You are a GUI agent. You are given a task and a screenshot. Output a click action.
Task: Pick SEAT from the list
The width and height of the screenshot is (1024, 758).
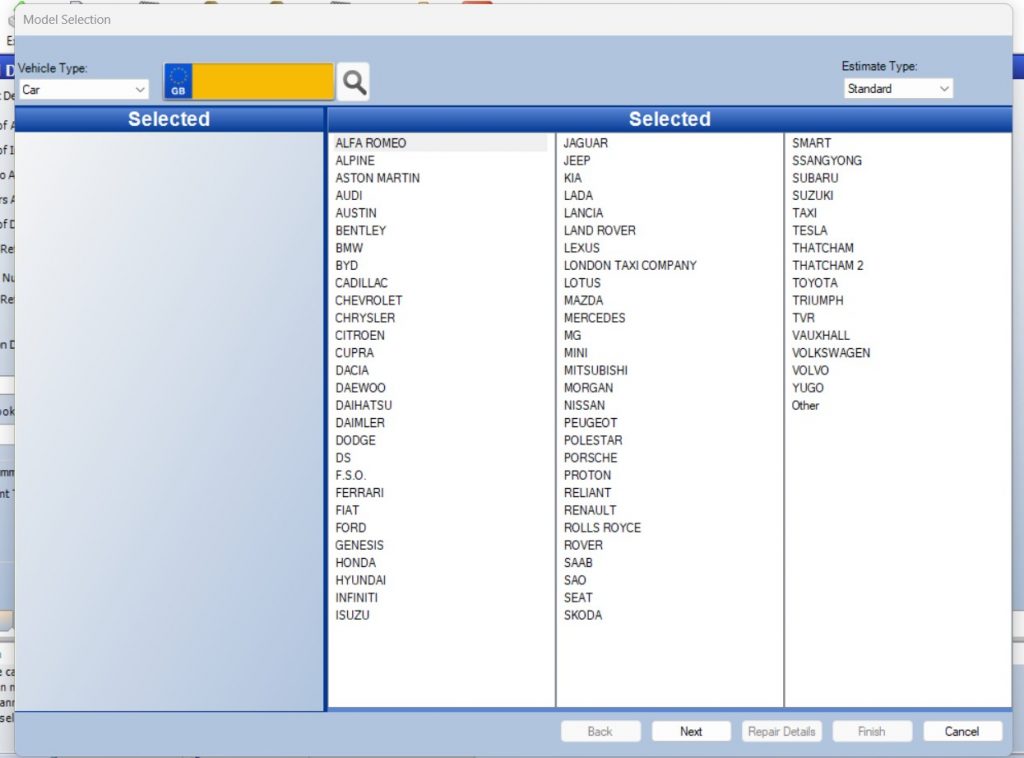click(x=578, y=597)
